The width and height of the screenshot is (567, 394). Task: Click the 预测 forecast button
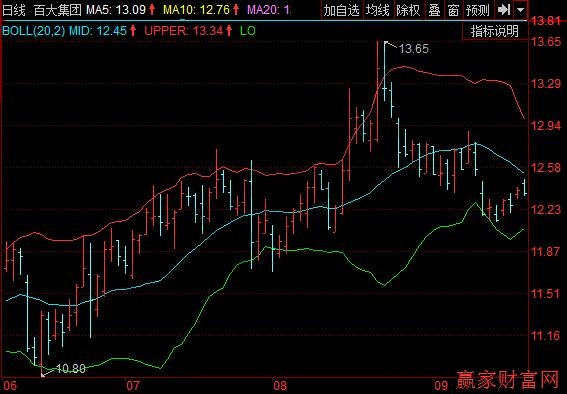[x=478, y=10]
